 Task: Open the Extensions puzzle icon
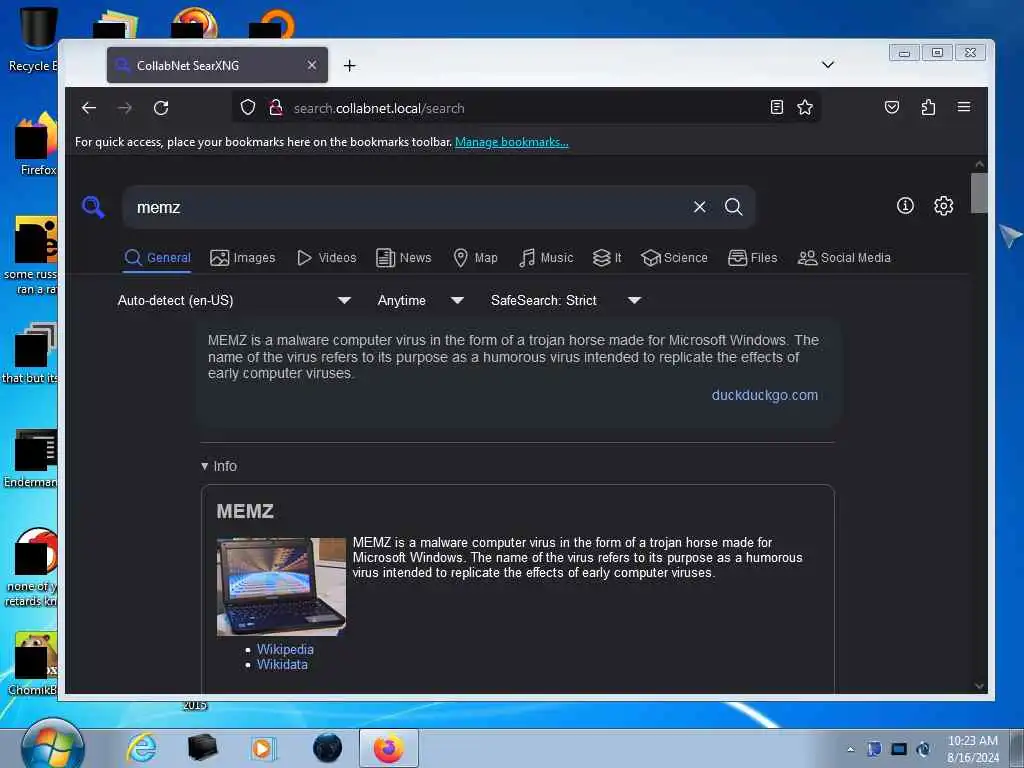928,107
